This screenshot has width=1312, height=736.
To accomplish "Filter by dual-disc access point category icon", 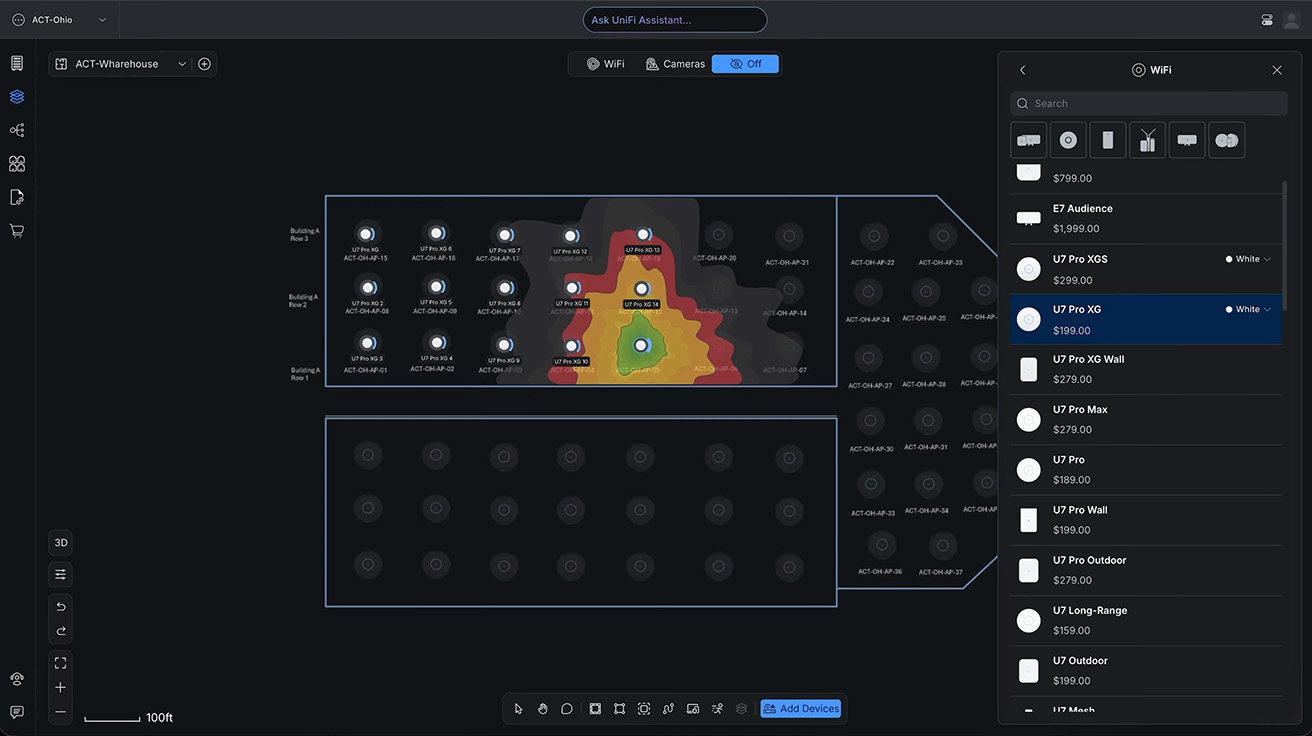I will point(1226,140).
